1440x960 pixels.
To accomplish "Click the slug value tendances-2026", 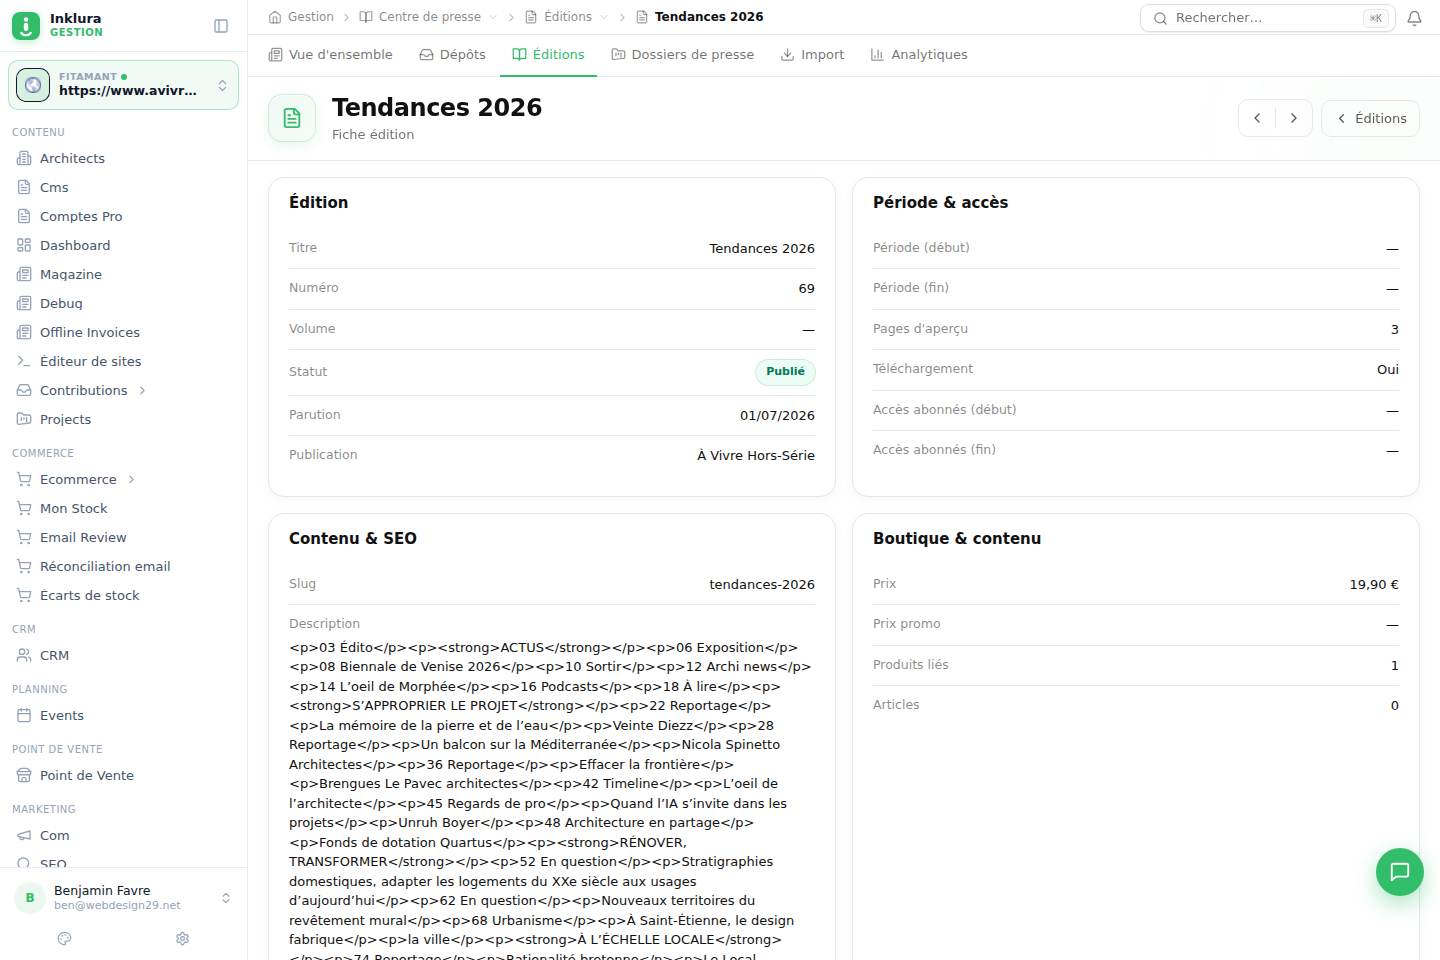I will point(762,585).
